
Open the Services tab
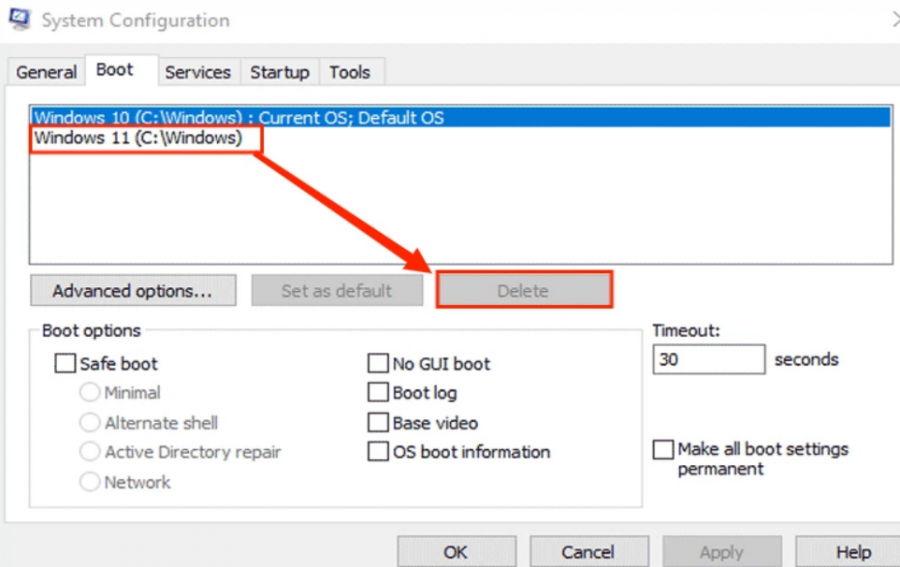point(197,72)
